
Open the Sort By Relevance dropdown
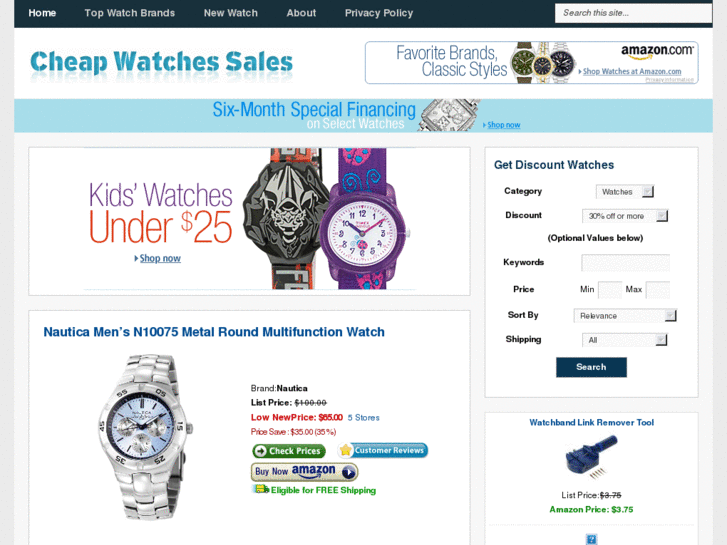pyautogui.click(x=625, y=316)
